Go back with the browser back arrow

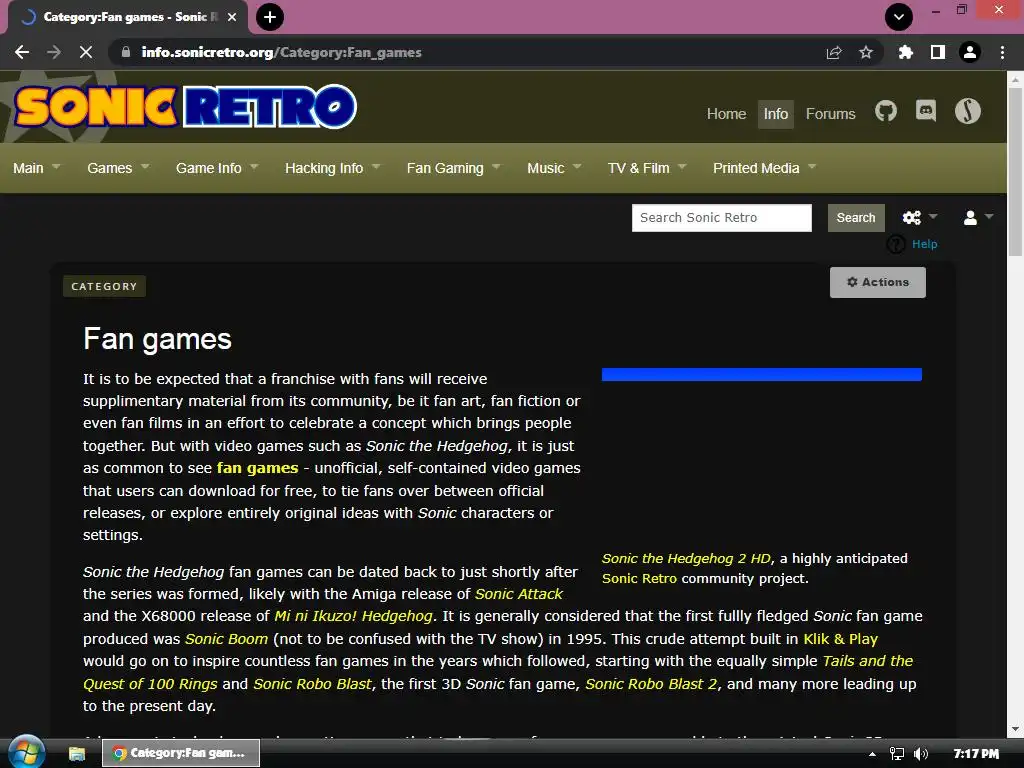(x=22, y=52)
